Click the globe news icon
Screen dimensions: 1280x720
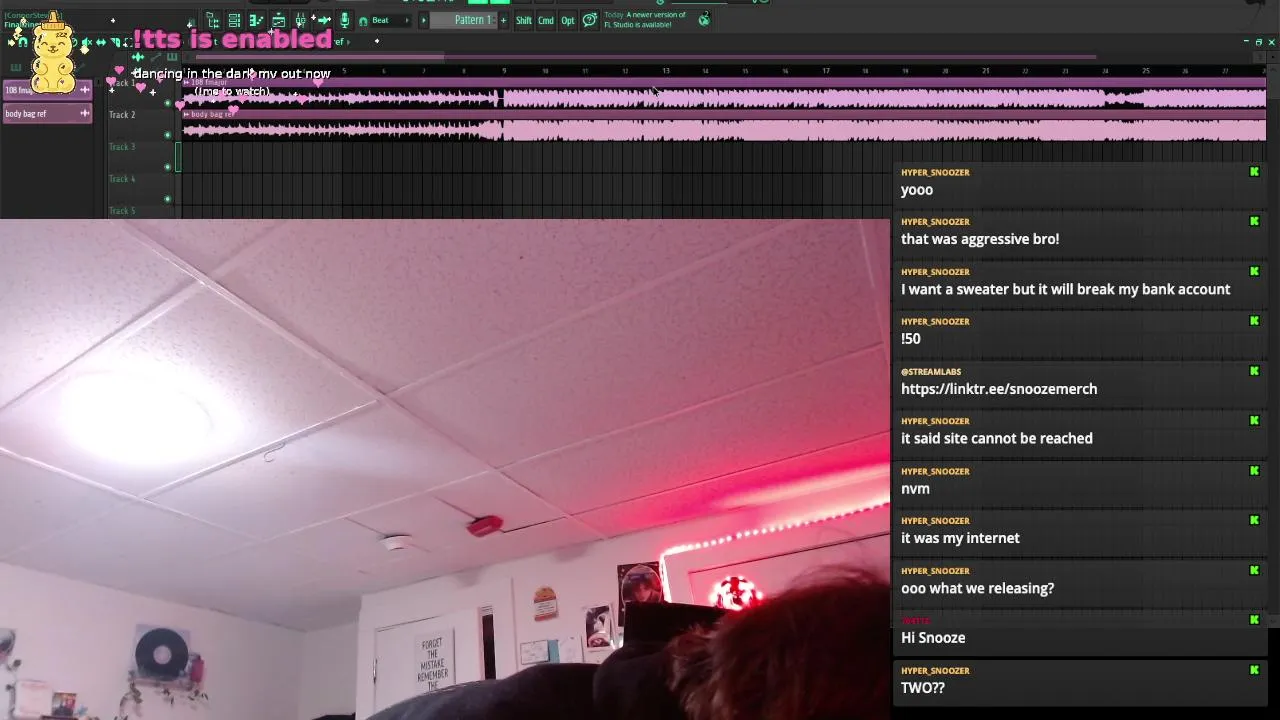coord(704,19)
